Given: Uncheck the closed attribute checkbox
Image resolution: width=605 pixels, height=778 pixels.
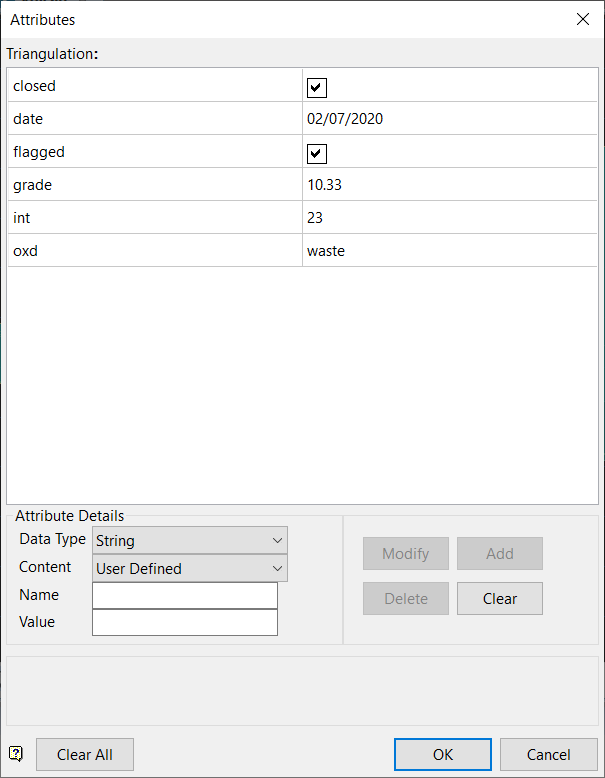Looking at the screenshot, I should pos(317,87).
